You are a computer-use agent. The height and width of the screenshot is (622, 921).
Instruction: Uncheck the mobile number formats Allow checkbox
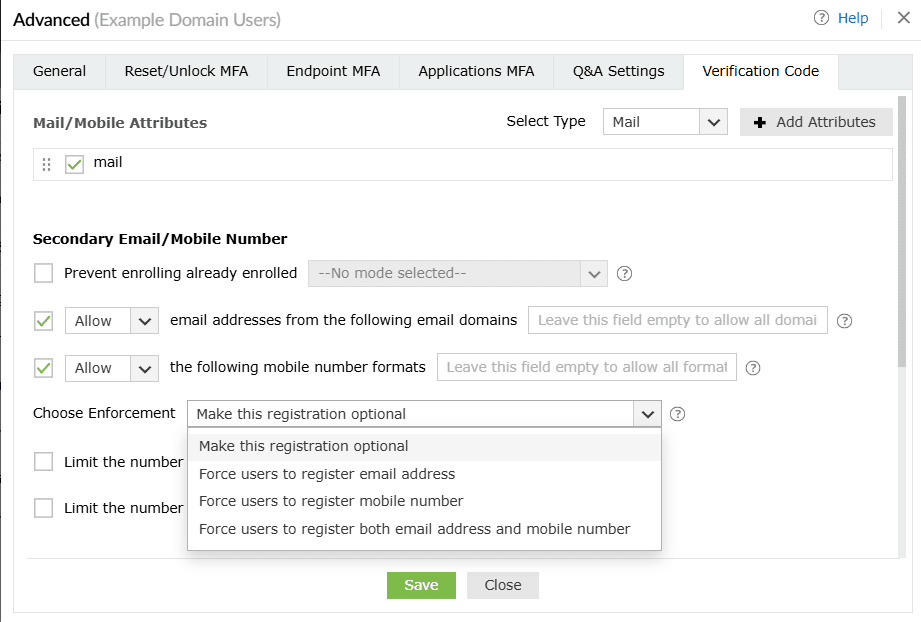point(43,367)
